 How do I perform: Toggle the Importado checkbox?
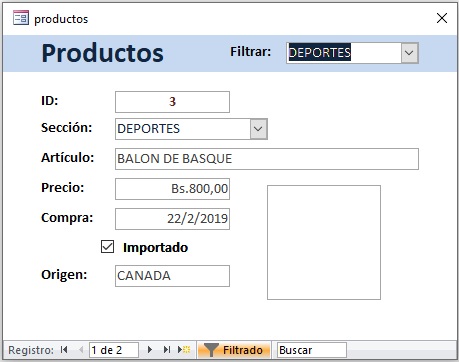point(107,247)
